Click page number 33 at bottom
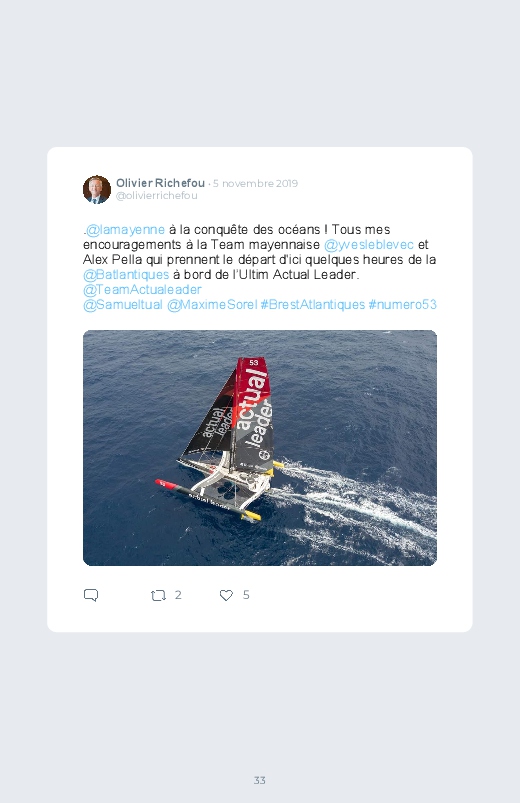Viewport: 520px width, 803px height. [x=260, y=780]
